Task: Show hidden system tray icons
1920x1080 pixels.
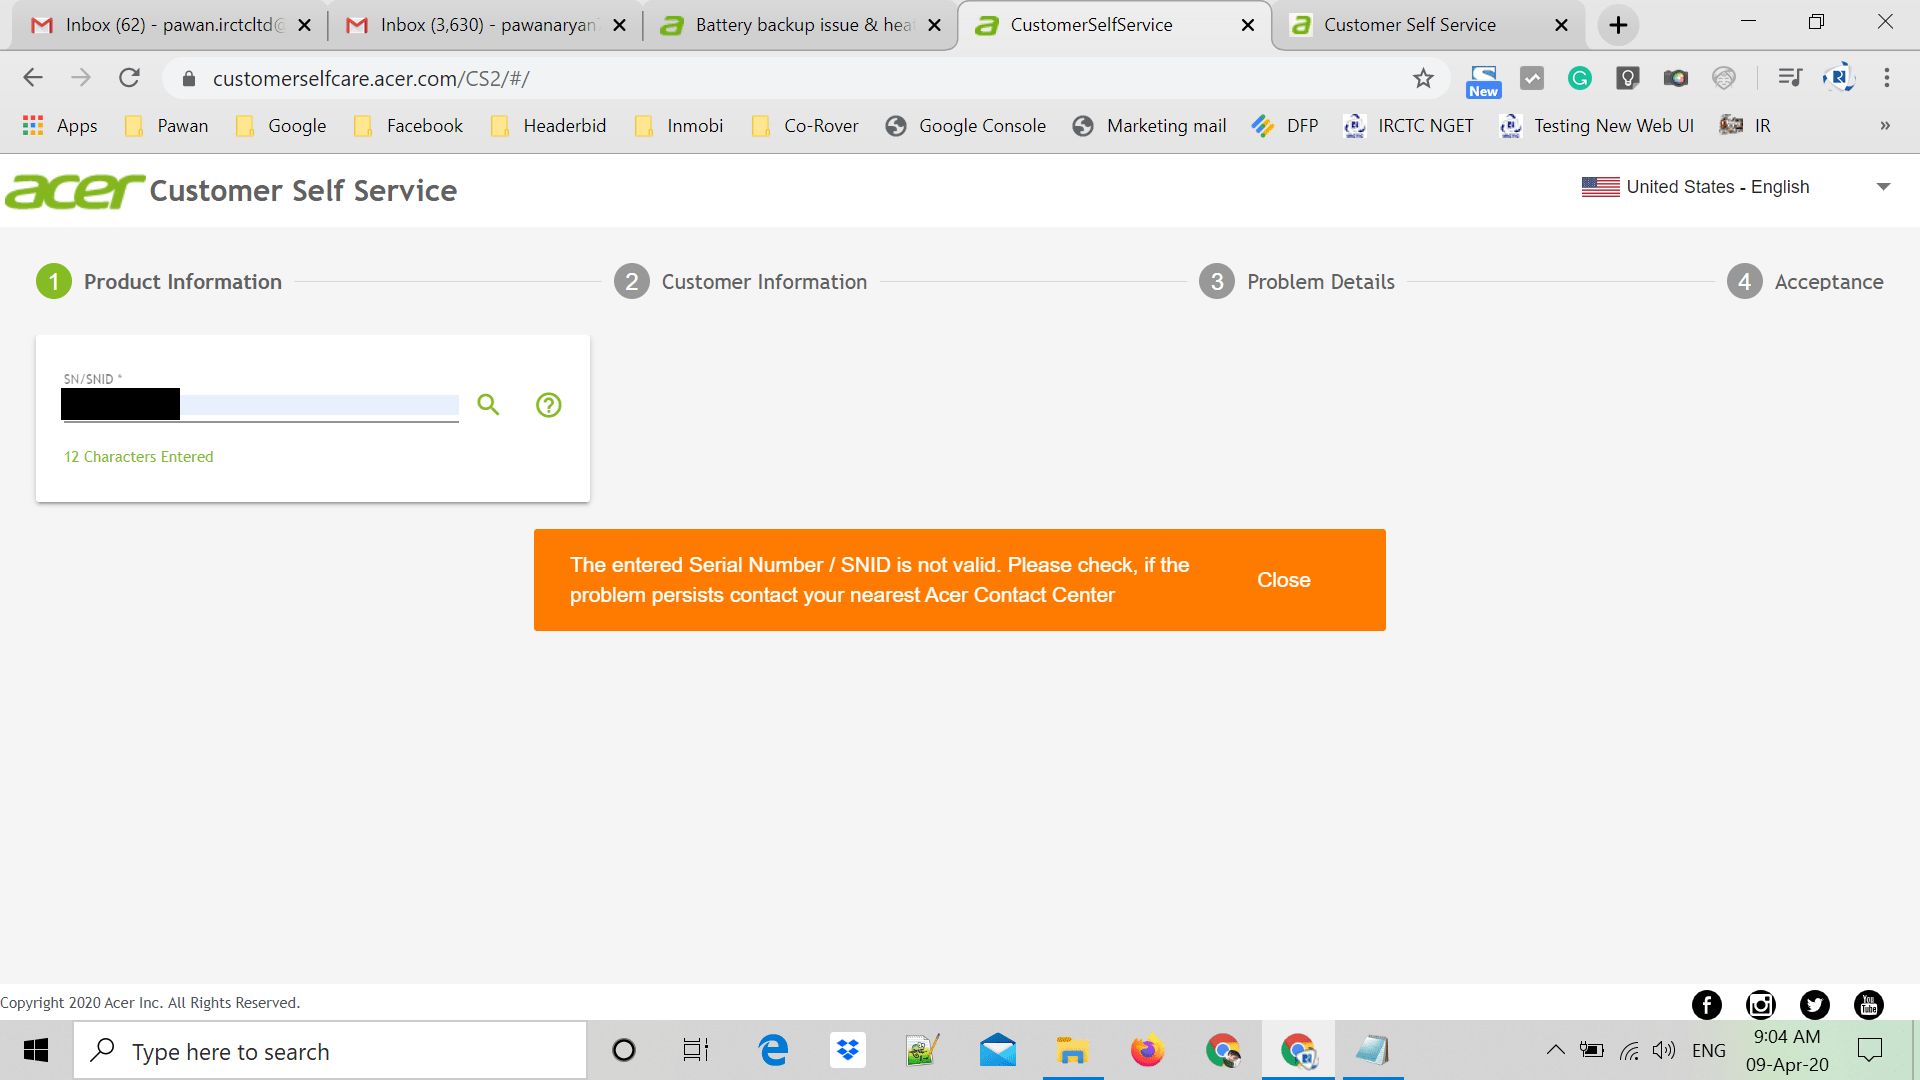Action: tap(1555, 1050)
